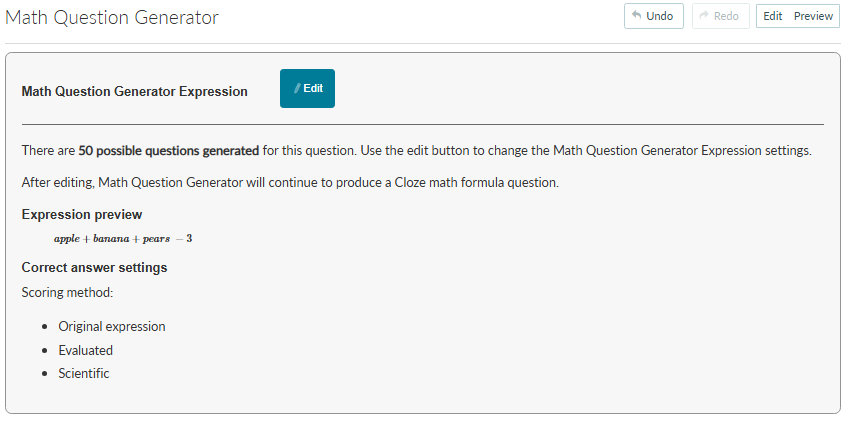
Task: Click the Redo arrow icon
Action: click(x=704, y=16)
